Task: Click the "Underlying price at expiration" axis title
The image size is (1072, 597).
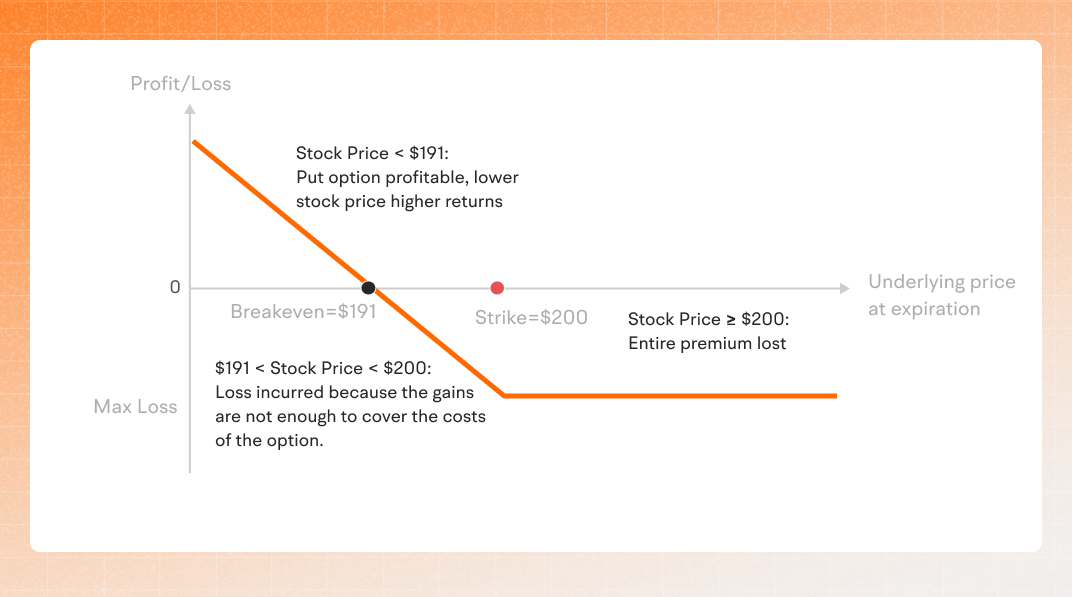Action: [941, 295]
